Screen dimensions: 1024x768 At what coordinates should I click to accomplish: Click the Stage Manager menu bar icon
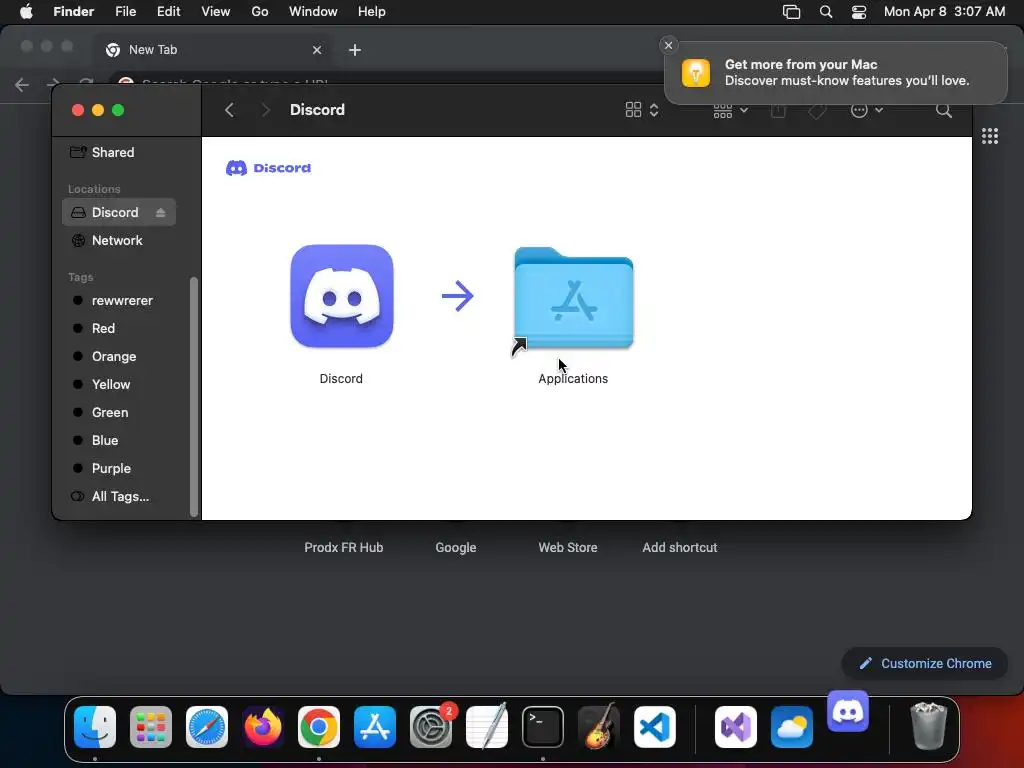(x=792, y=12)
